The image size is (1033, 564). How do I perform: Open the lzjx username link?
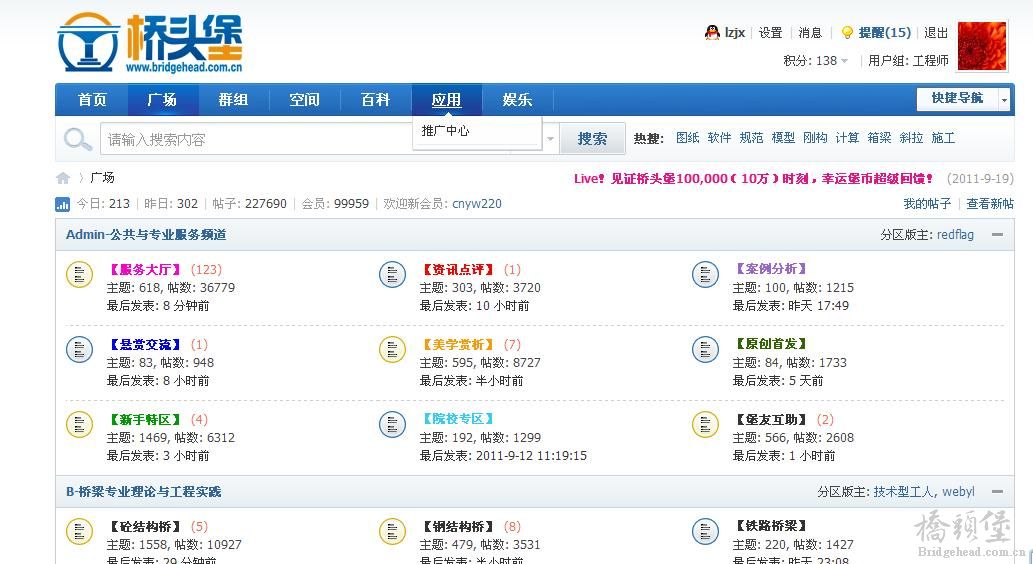[x=735, y=32]
